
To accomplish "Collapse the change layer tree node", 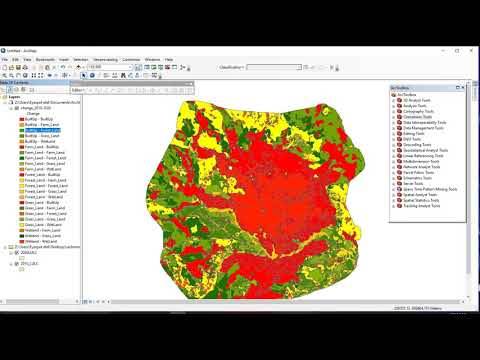I will coord(11,108).
